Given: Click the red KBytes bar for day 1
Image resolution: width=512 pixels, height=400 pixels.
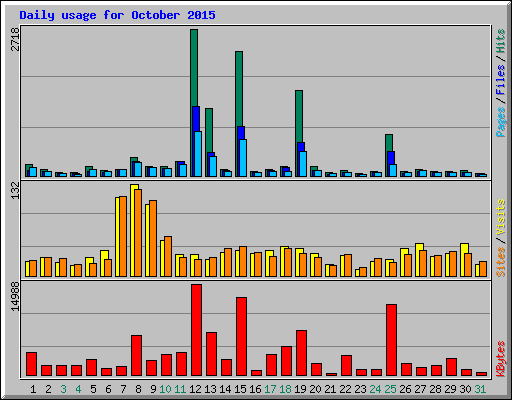Looking at the screenshot, I should point(31,364).
